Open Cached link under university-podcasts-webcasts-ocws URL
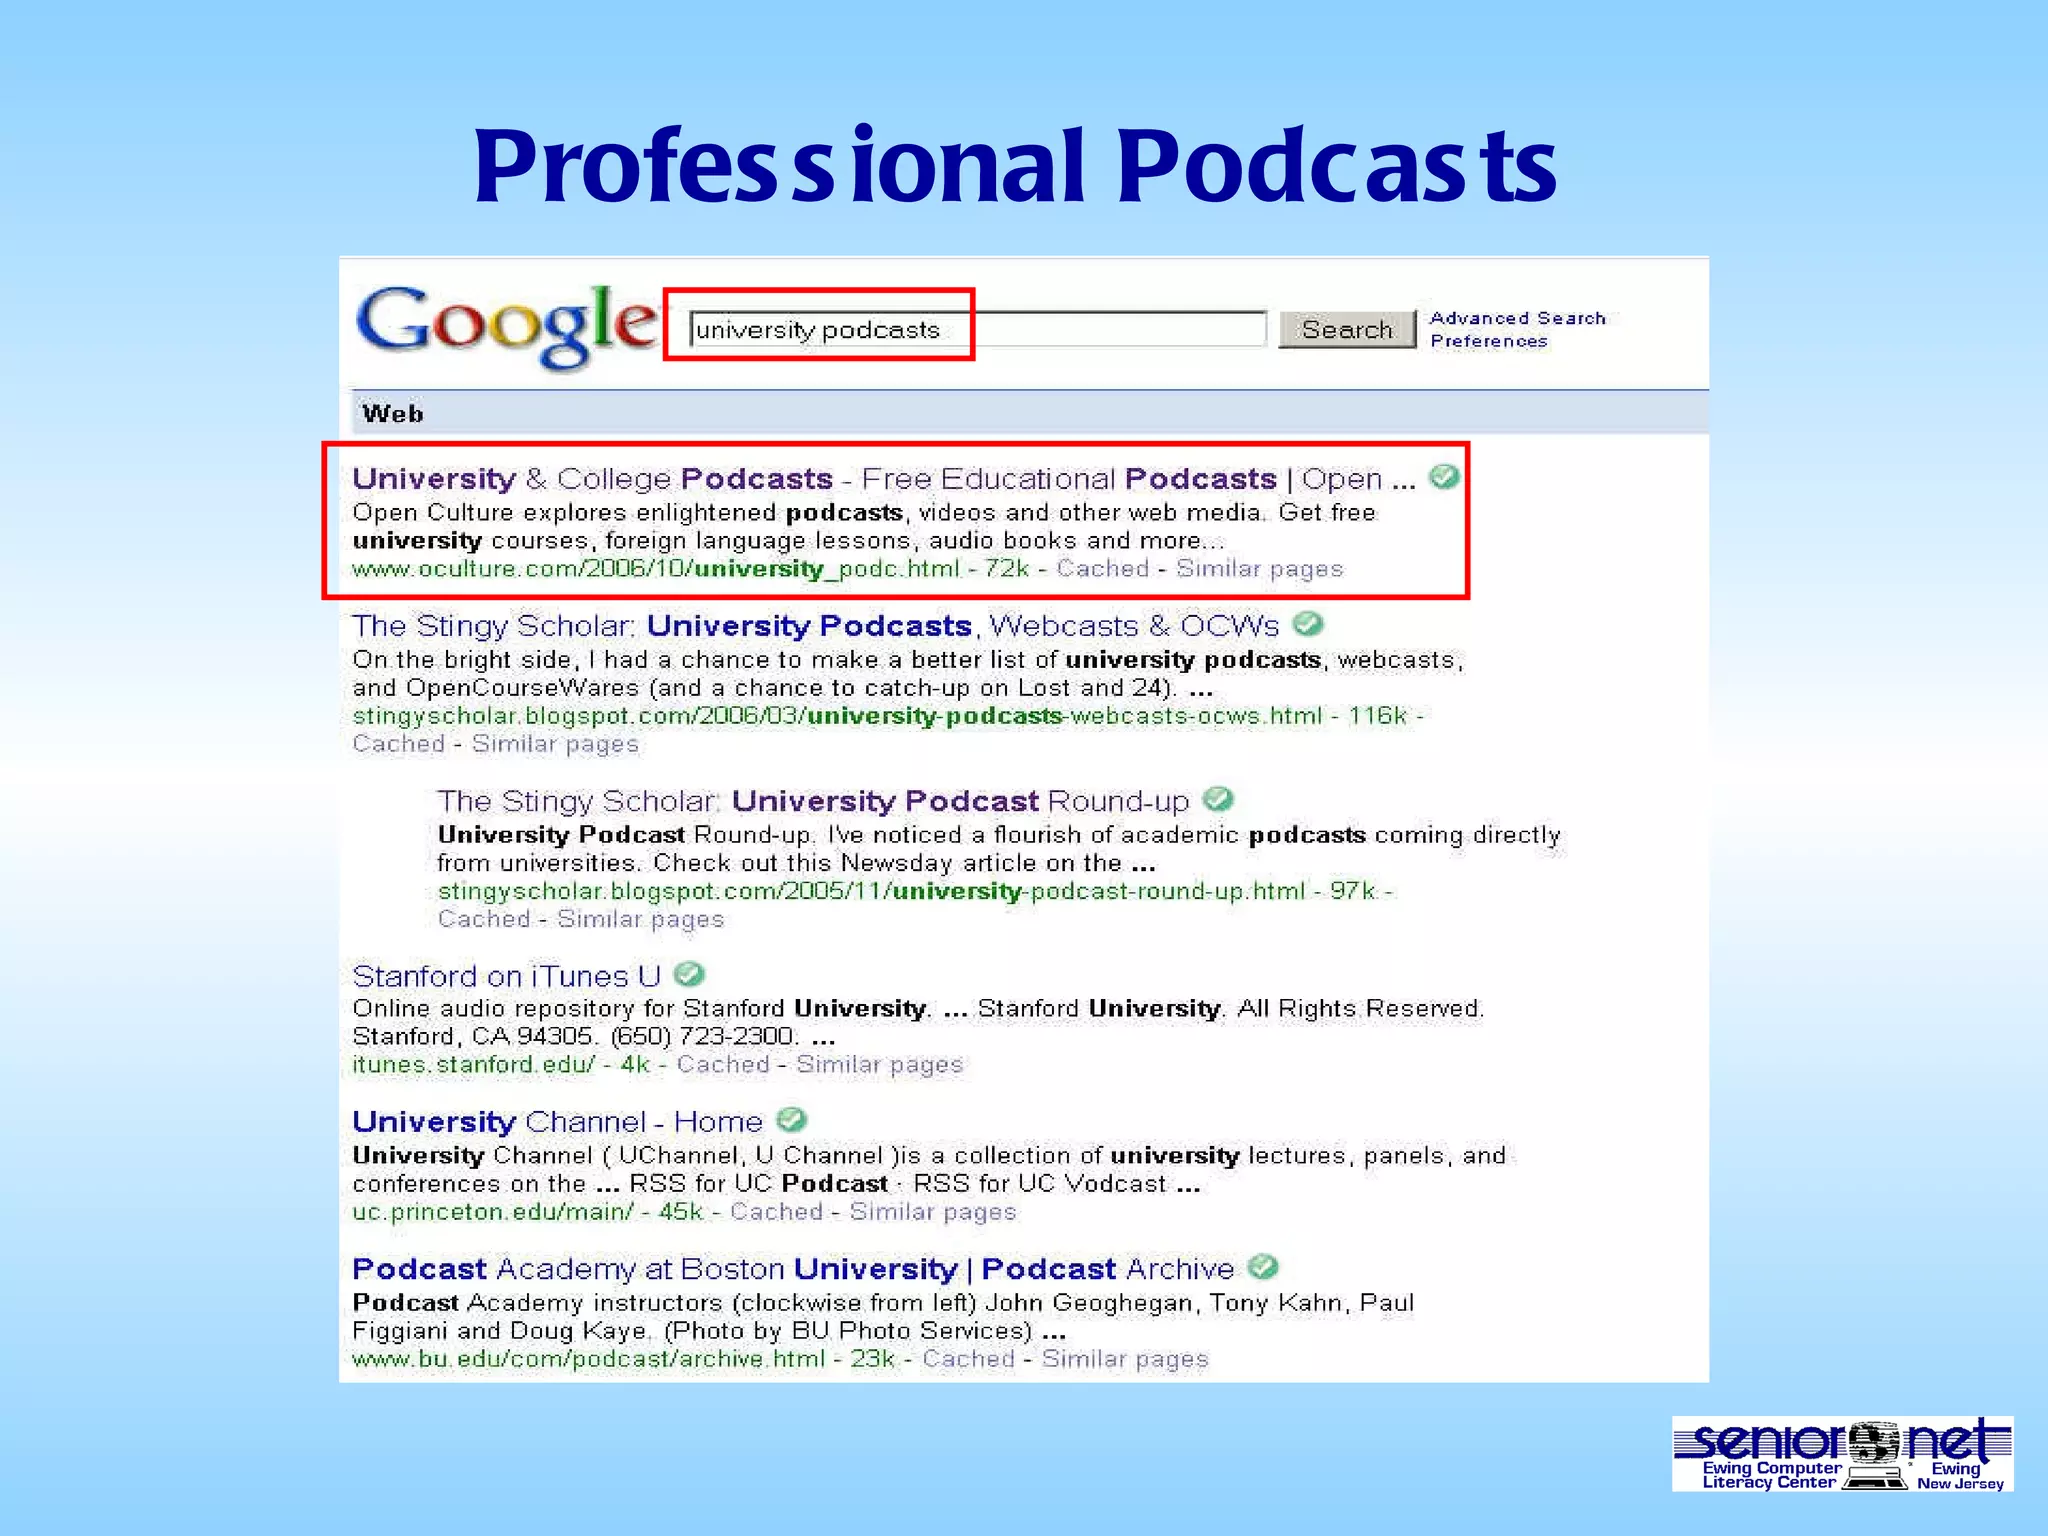 point(398,744)
